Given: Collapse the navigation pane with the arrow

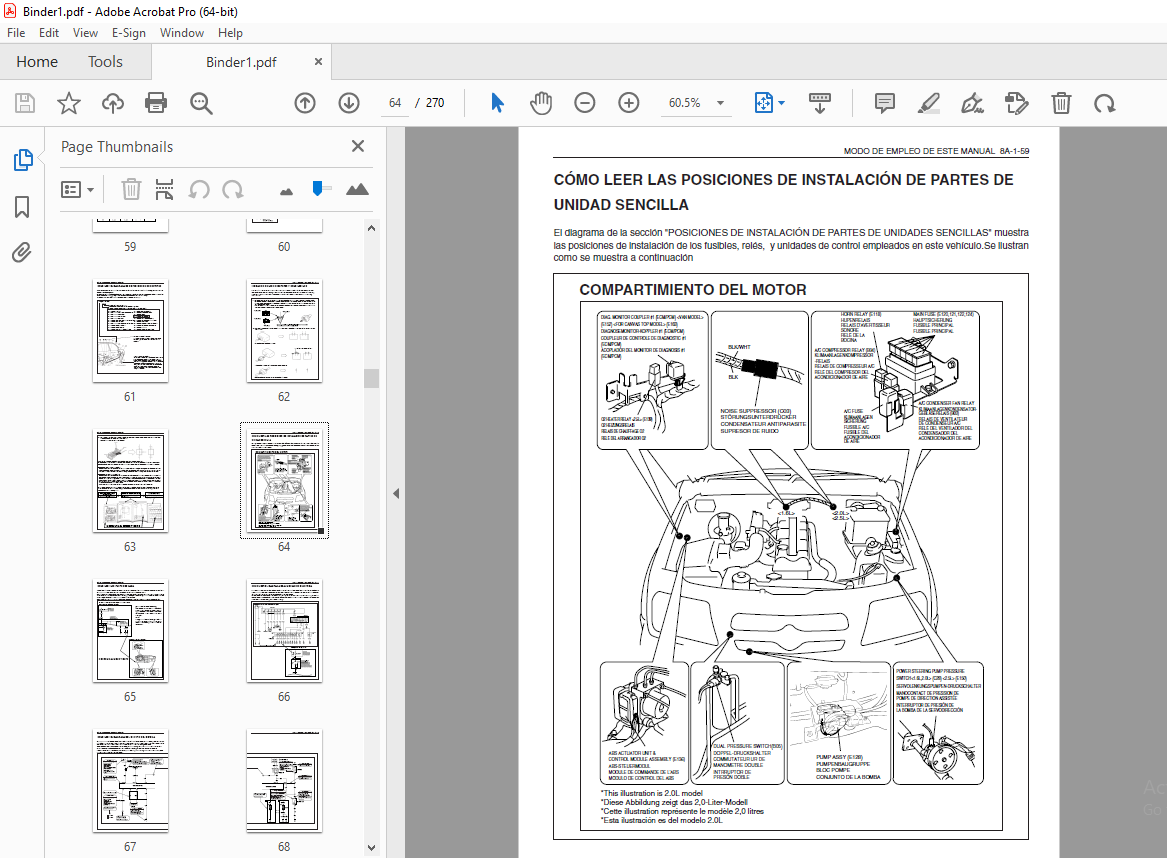Looking at the screenshot, I should pos(396,493).
